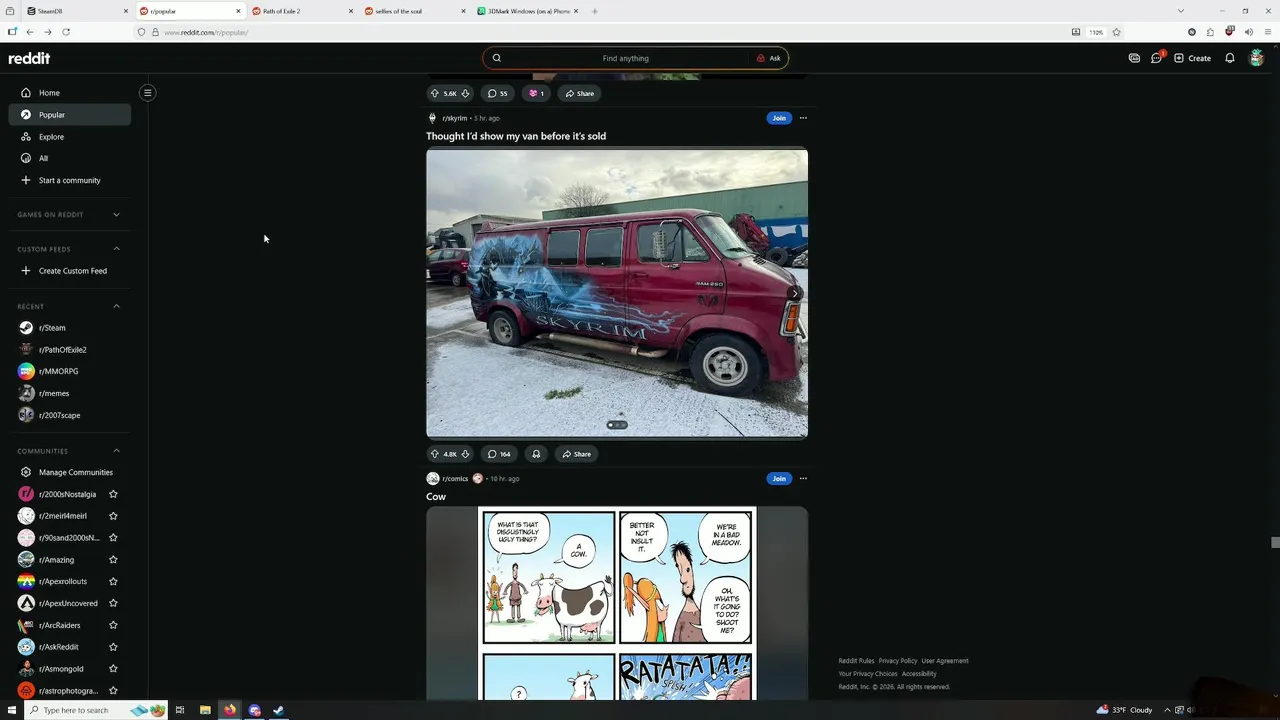Join the r/skyrim community
Screen dimensions: 1280x720
(x=779, y=118)
